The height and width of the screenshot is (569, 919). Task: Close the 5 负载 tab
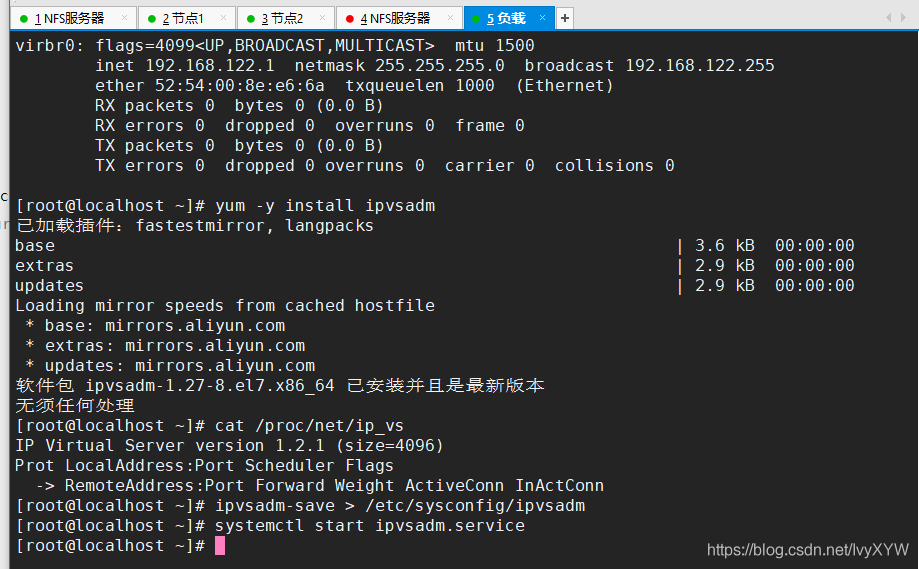coord(542,18)
